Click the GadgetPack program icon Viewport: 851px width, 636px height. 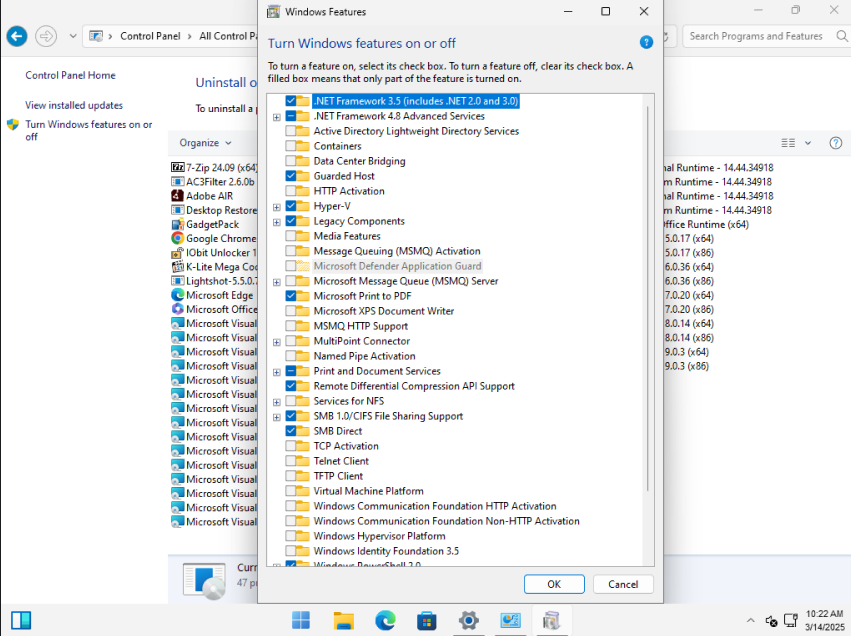pyautogui.click(x=177, y=224)
